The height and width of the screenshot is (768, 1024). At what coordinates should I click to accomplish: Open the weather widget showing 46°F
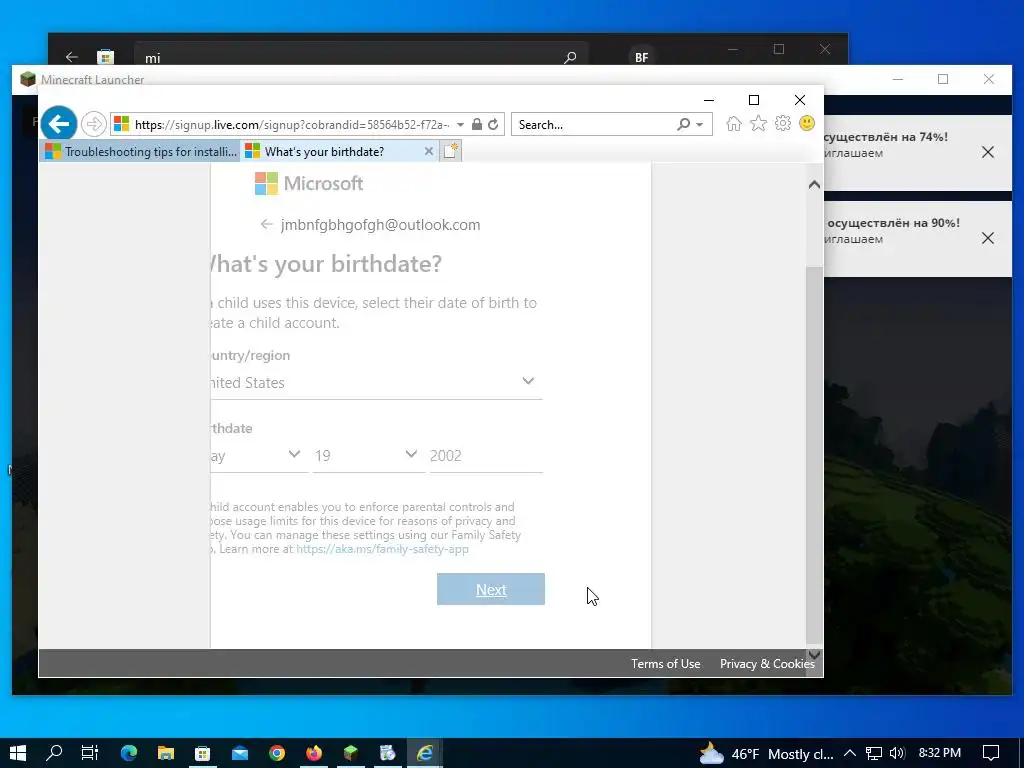(767, 754)
